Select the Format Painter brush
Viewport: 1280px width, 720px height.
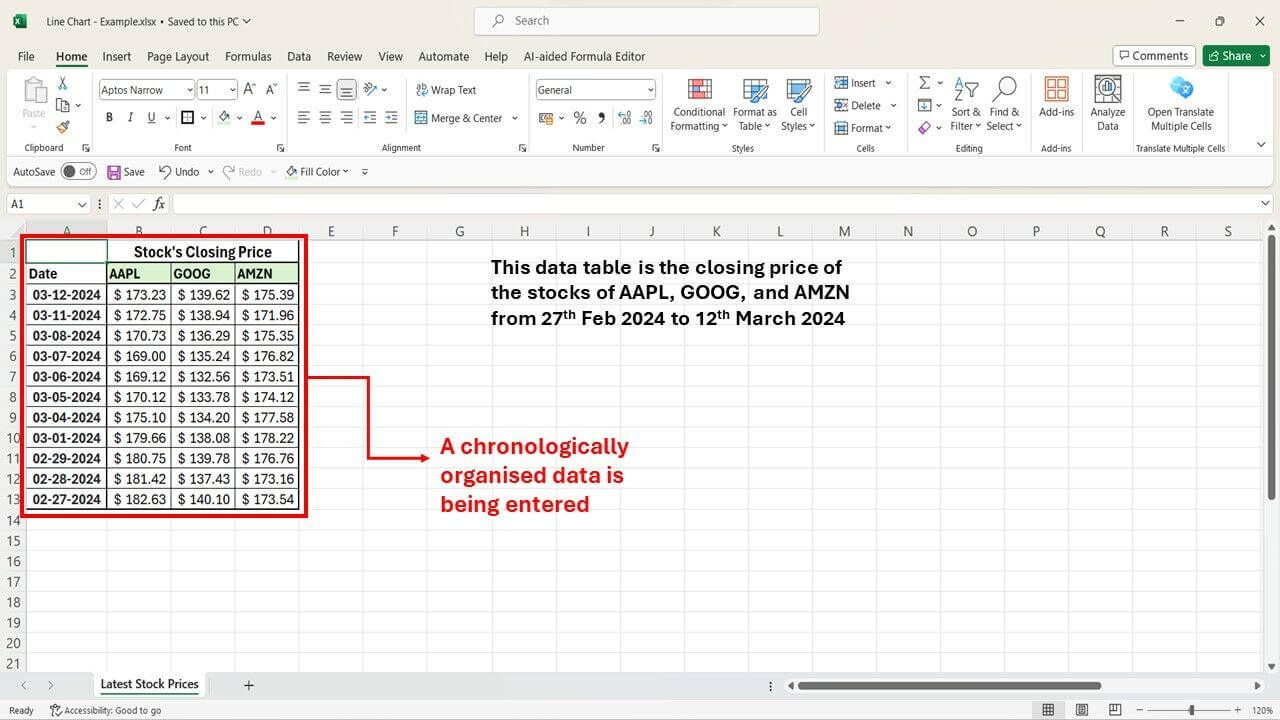(63, 127)
